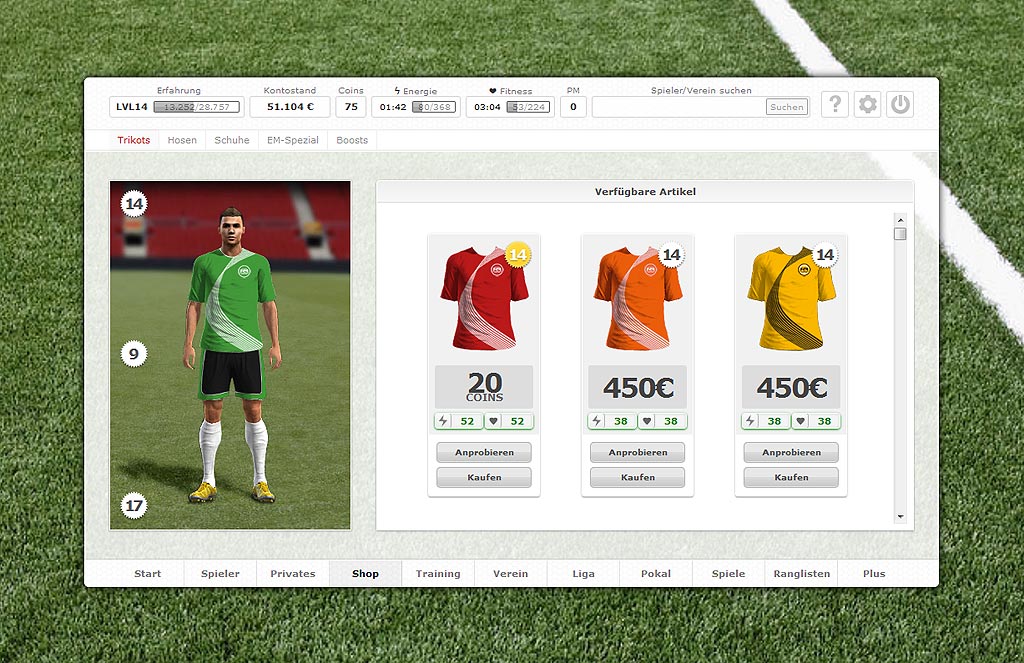Click Kaufen for the red 20 coins jersey

coord(484,477)
